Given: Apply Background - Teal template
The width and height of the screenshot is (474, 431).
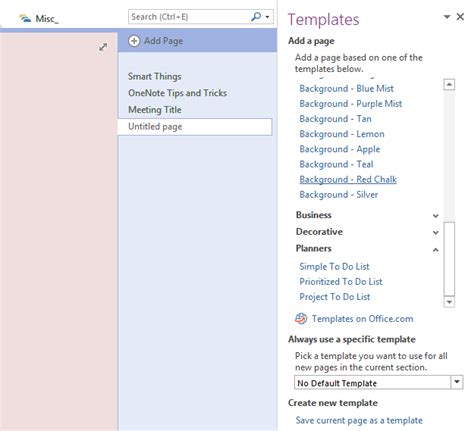Looking at the screenshot, I should [336, 164].
